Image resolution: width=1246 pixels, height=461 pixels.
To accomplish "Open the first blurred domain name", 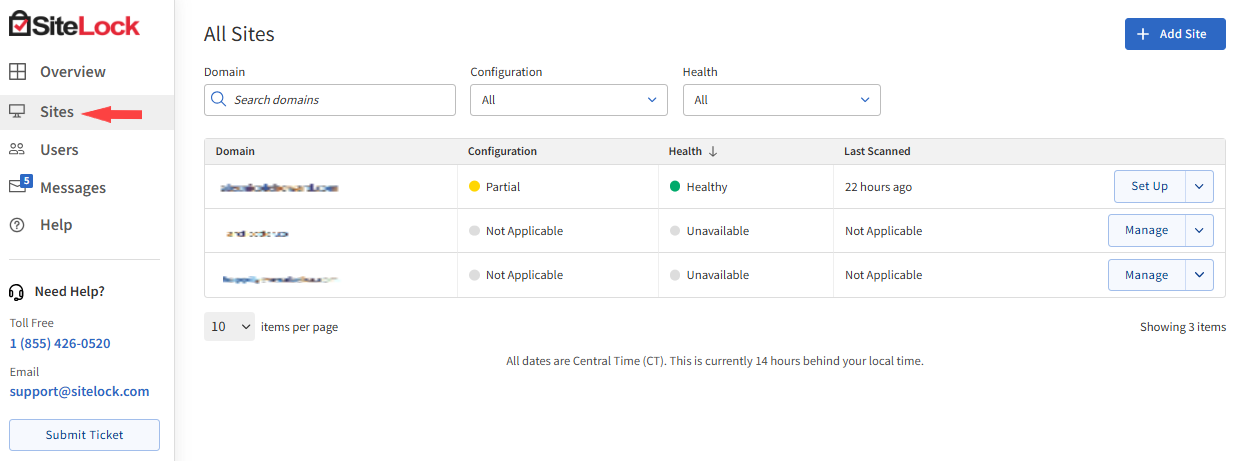I will coord(279,187).
